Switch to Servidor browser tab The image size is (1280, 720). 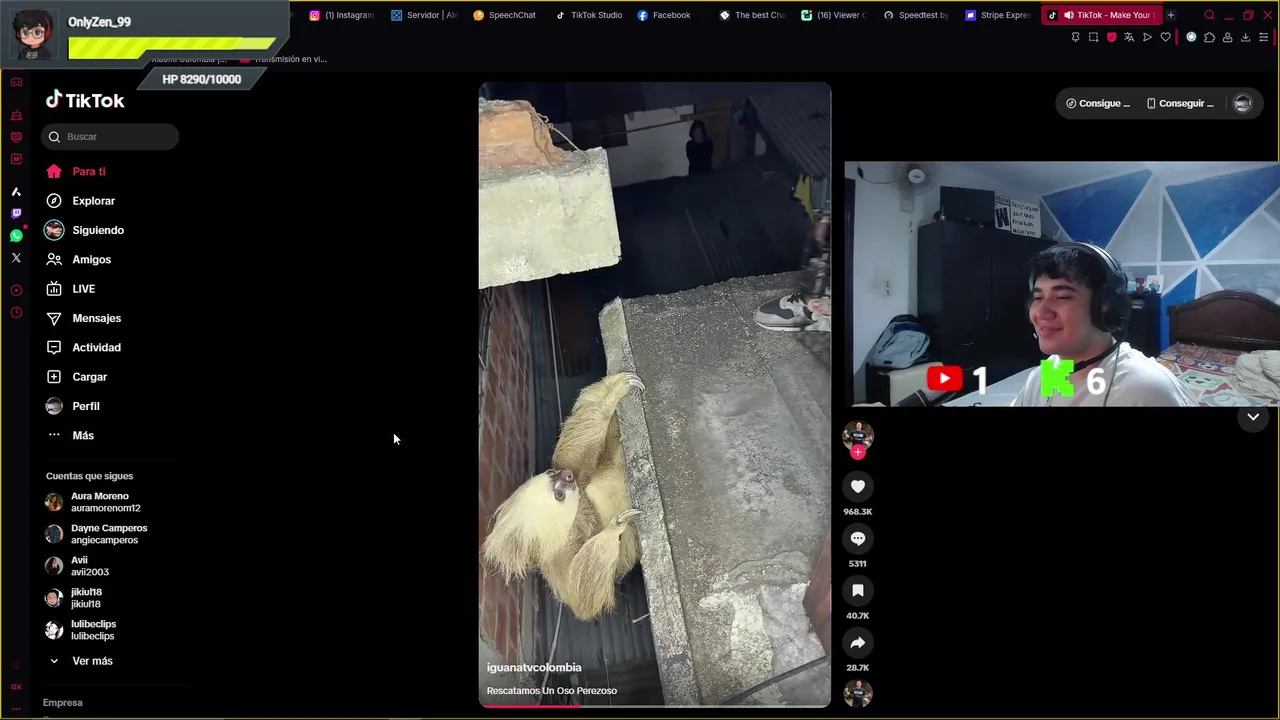click(424, 15)
